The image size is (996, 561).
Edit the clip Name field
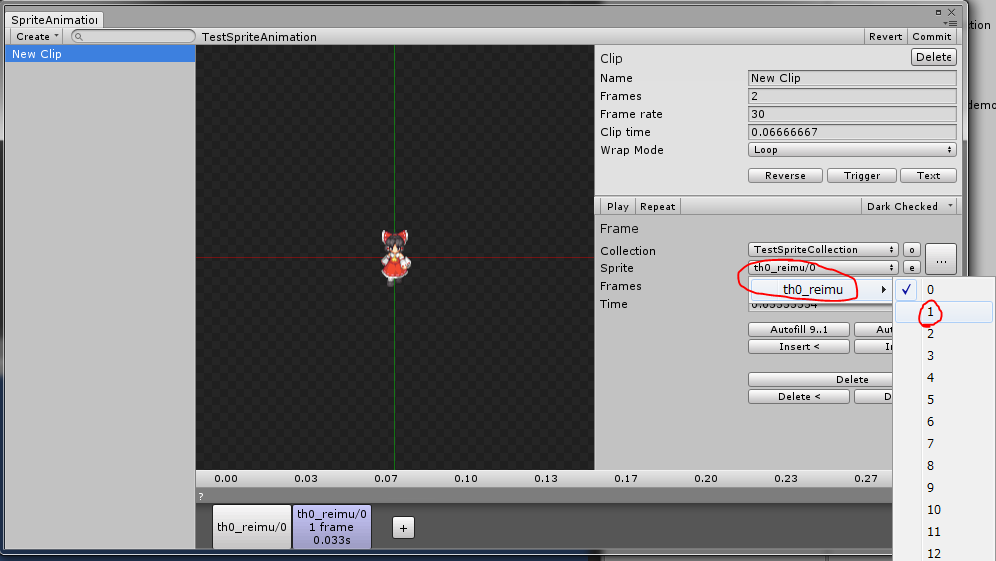coord(852,78)
